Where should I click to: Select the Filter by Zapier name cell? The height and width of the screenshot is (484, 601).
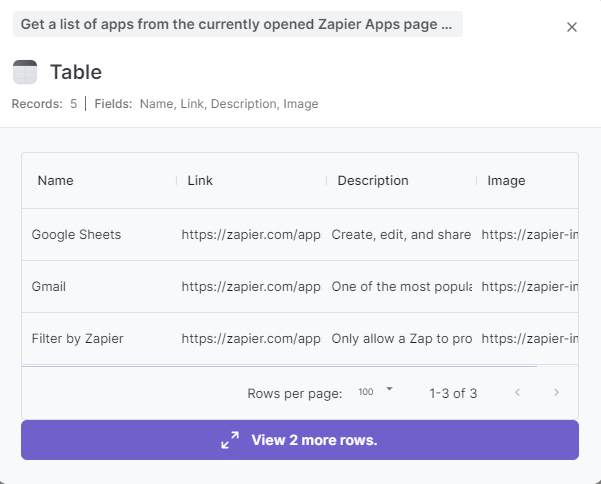click(x=100, y=339)
